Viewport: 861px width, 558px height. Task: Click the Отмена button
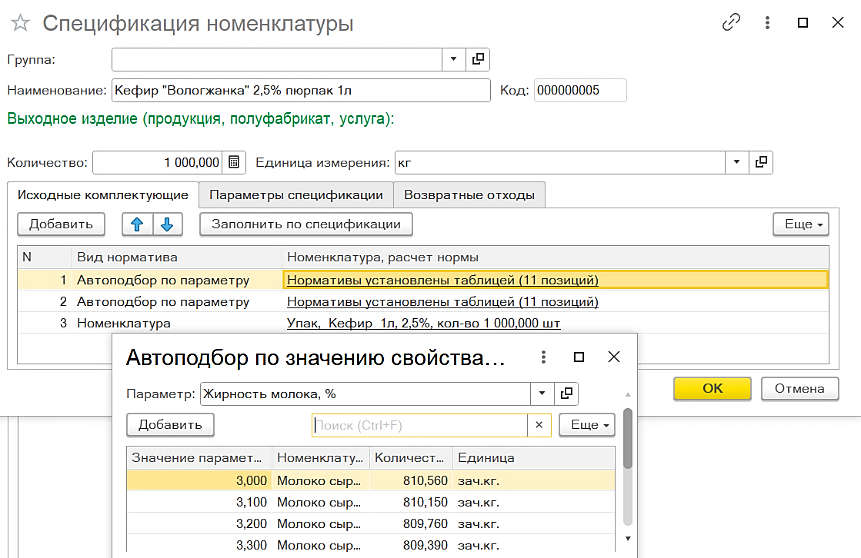[x=800, y=388]
